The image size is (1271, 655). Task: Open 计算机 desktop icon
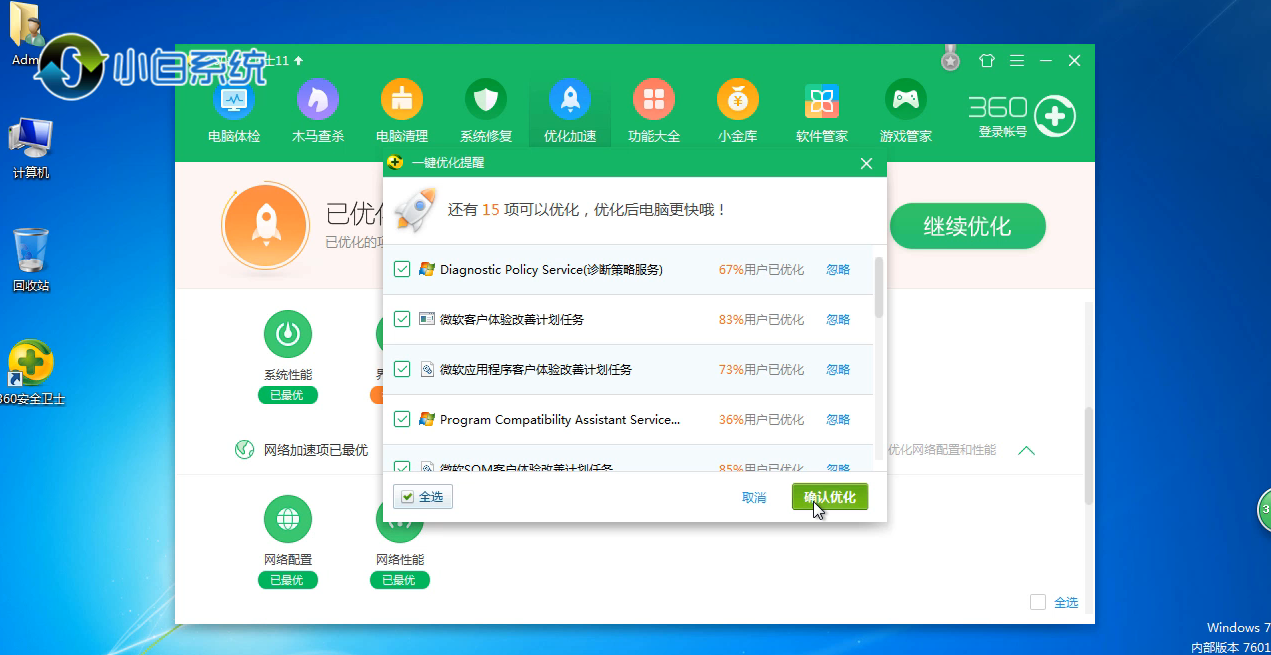pos(31,148)
